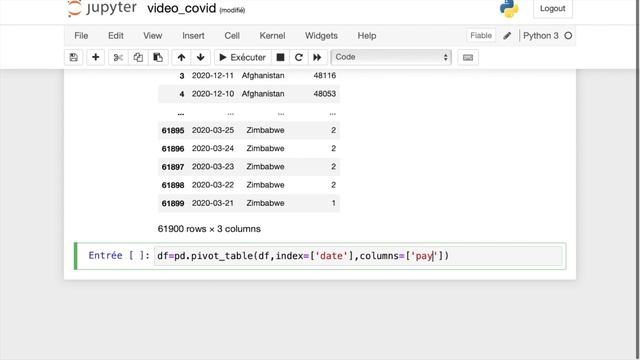Open the File menu

tap(81, 36)
